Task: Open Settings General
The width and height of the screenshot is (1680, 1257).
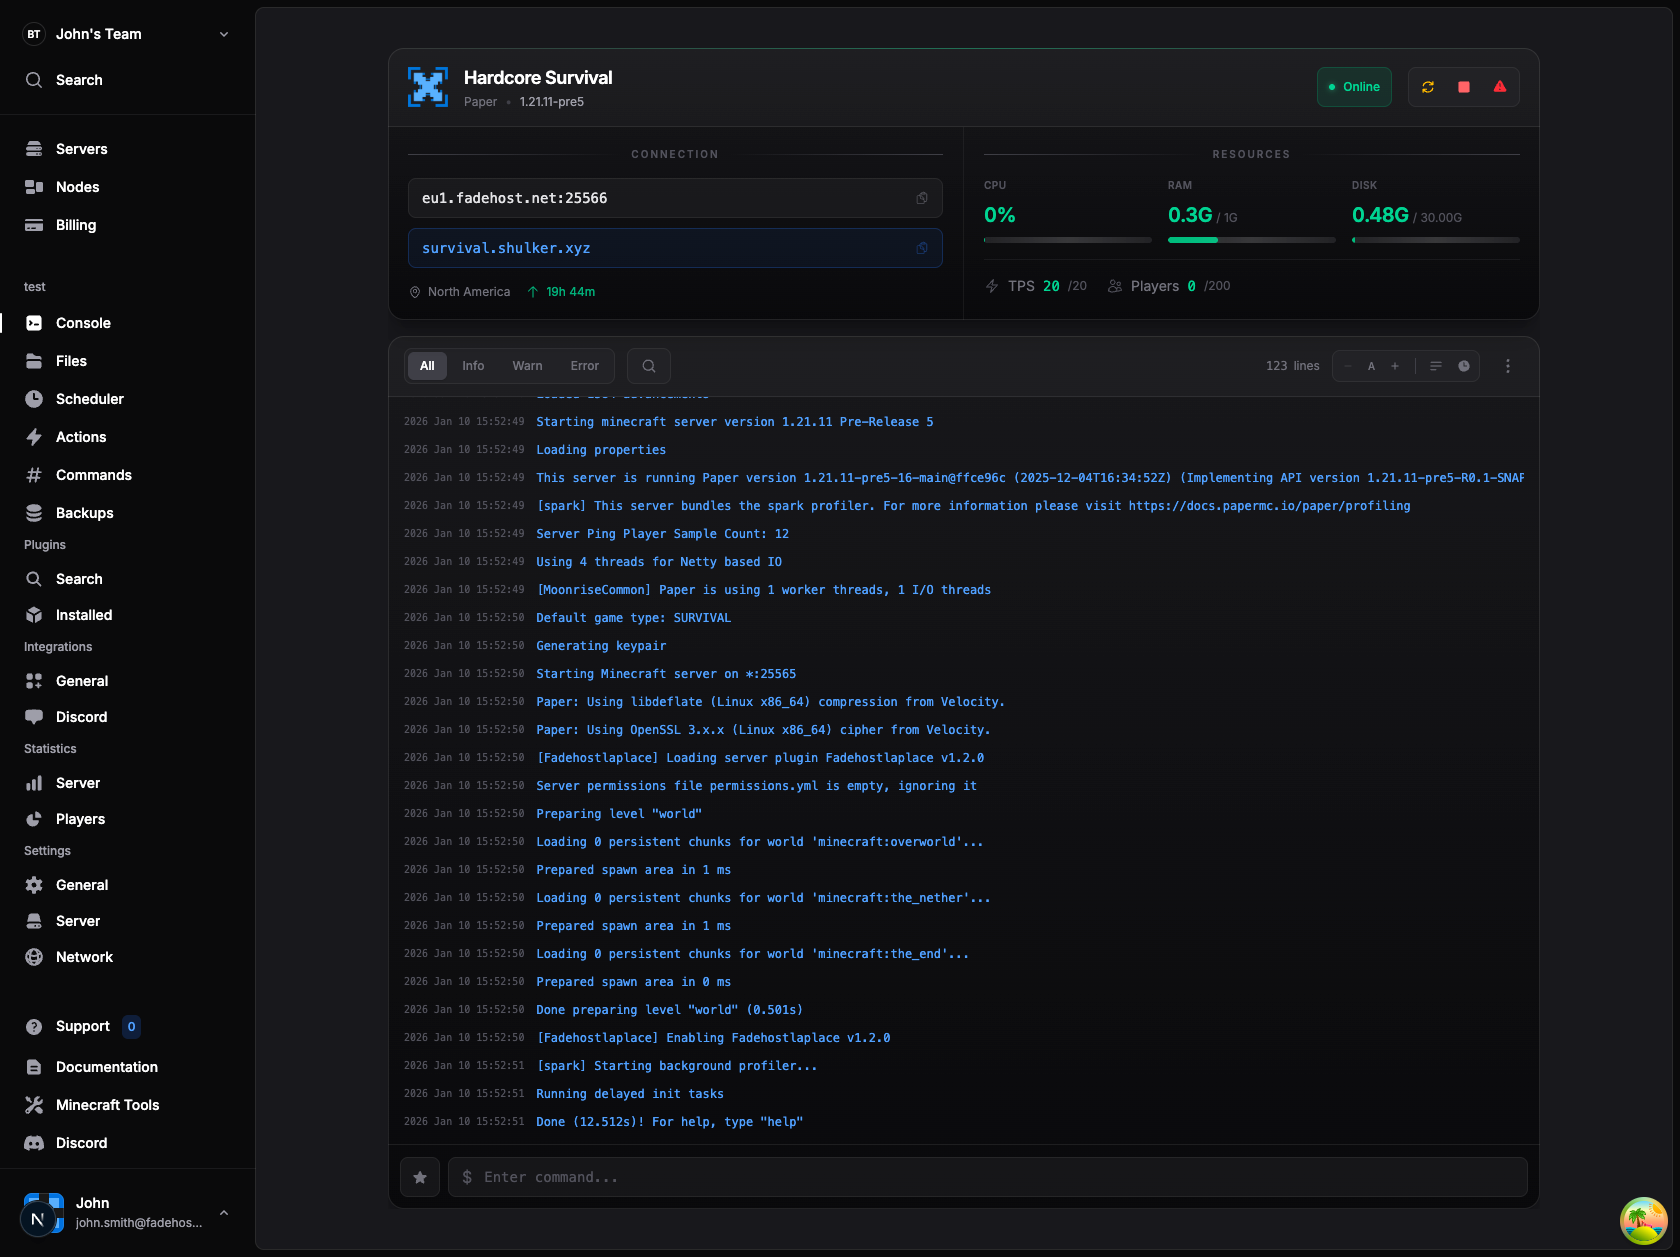Action: (x=127, y=885)
